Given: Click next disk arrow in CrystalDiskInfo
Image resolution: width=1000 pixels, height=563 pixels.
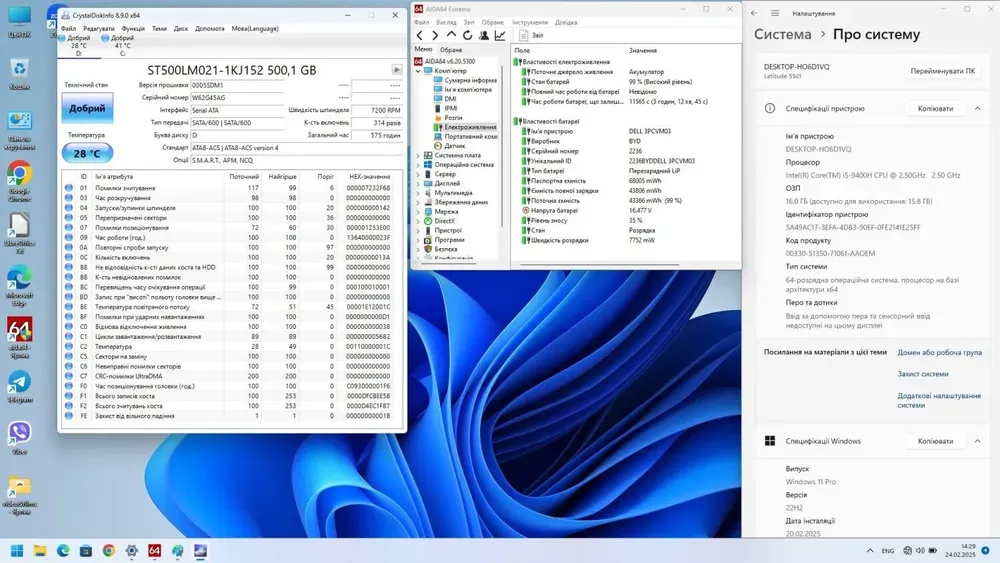Looking at the screenshot, I should tap(396, 70).
